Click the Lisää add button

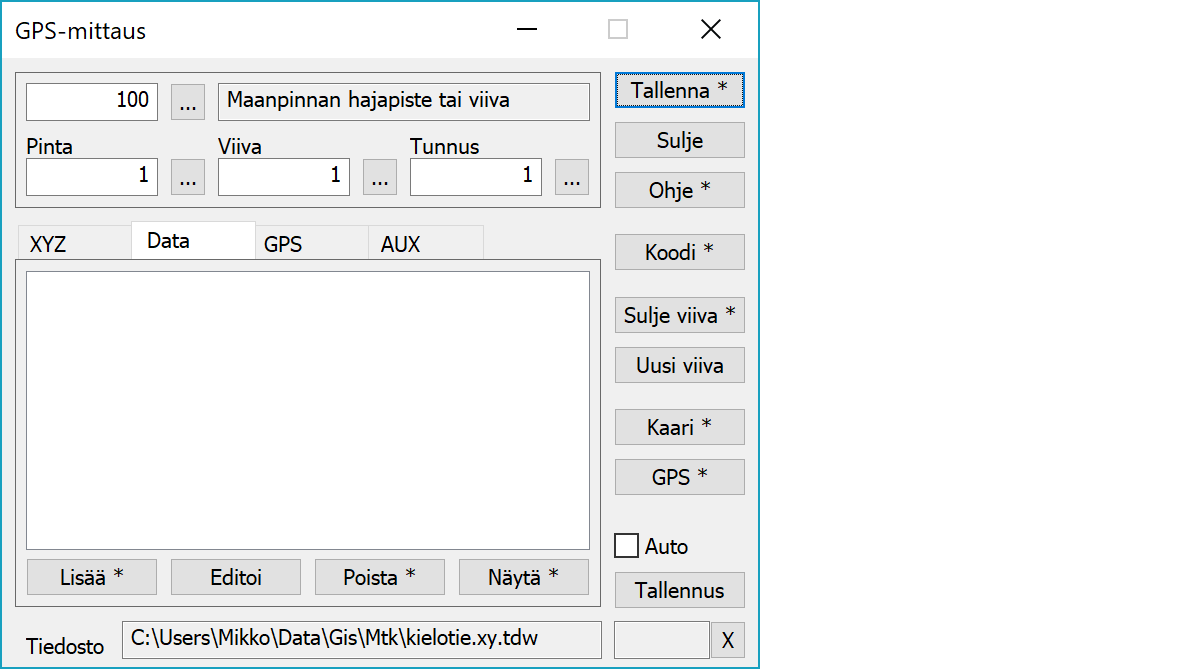pos(91,577)
